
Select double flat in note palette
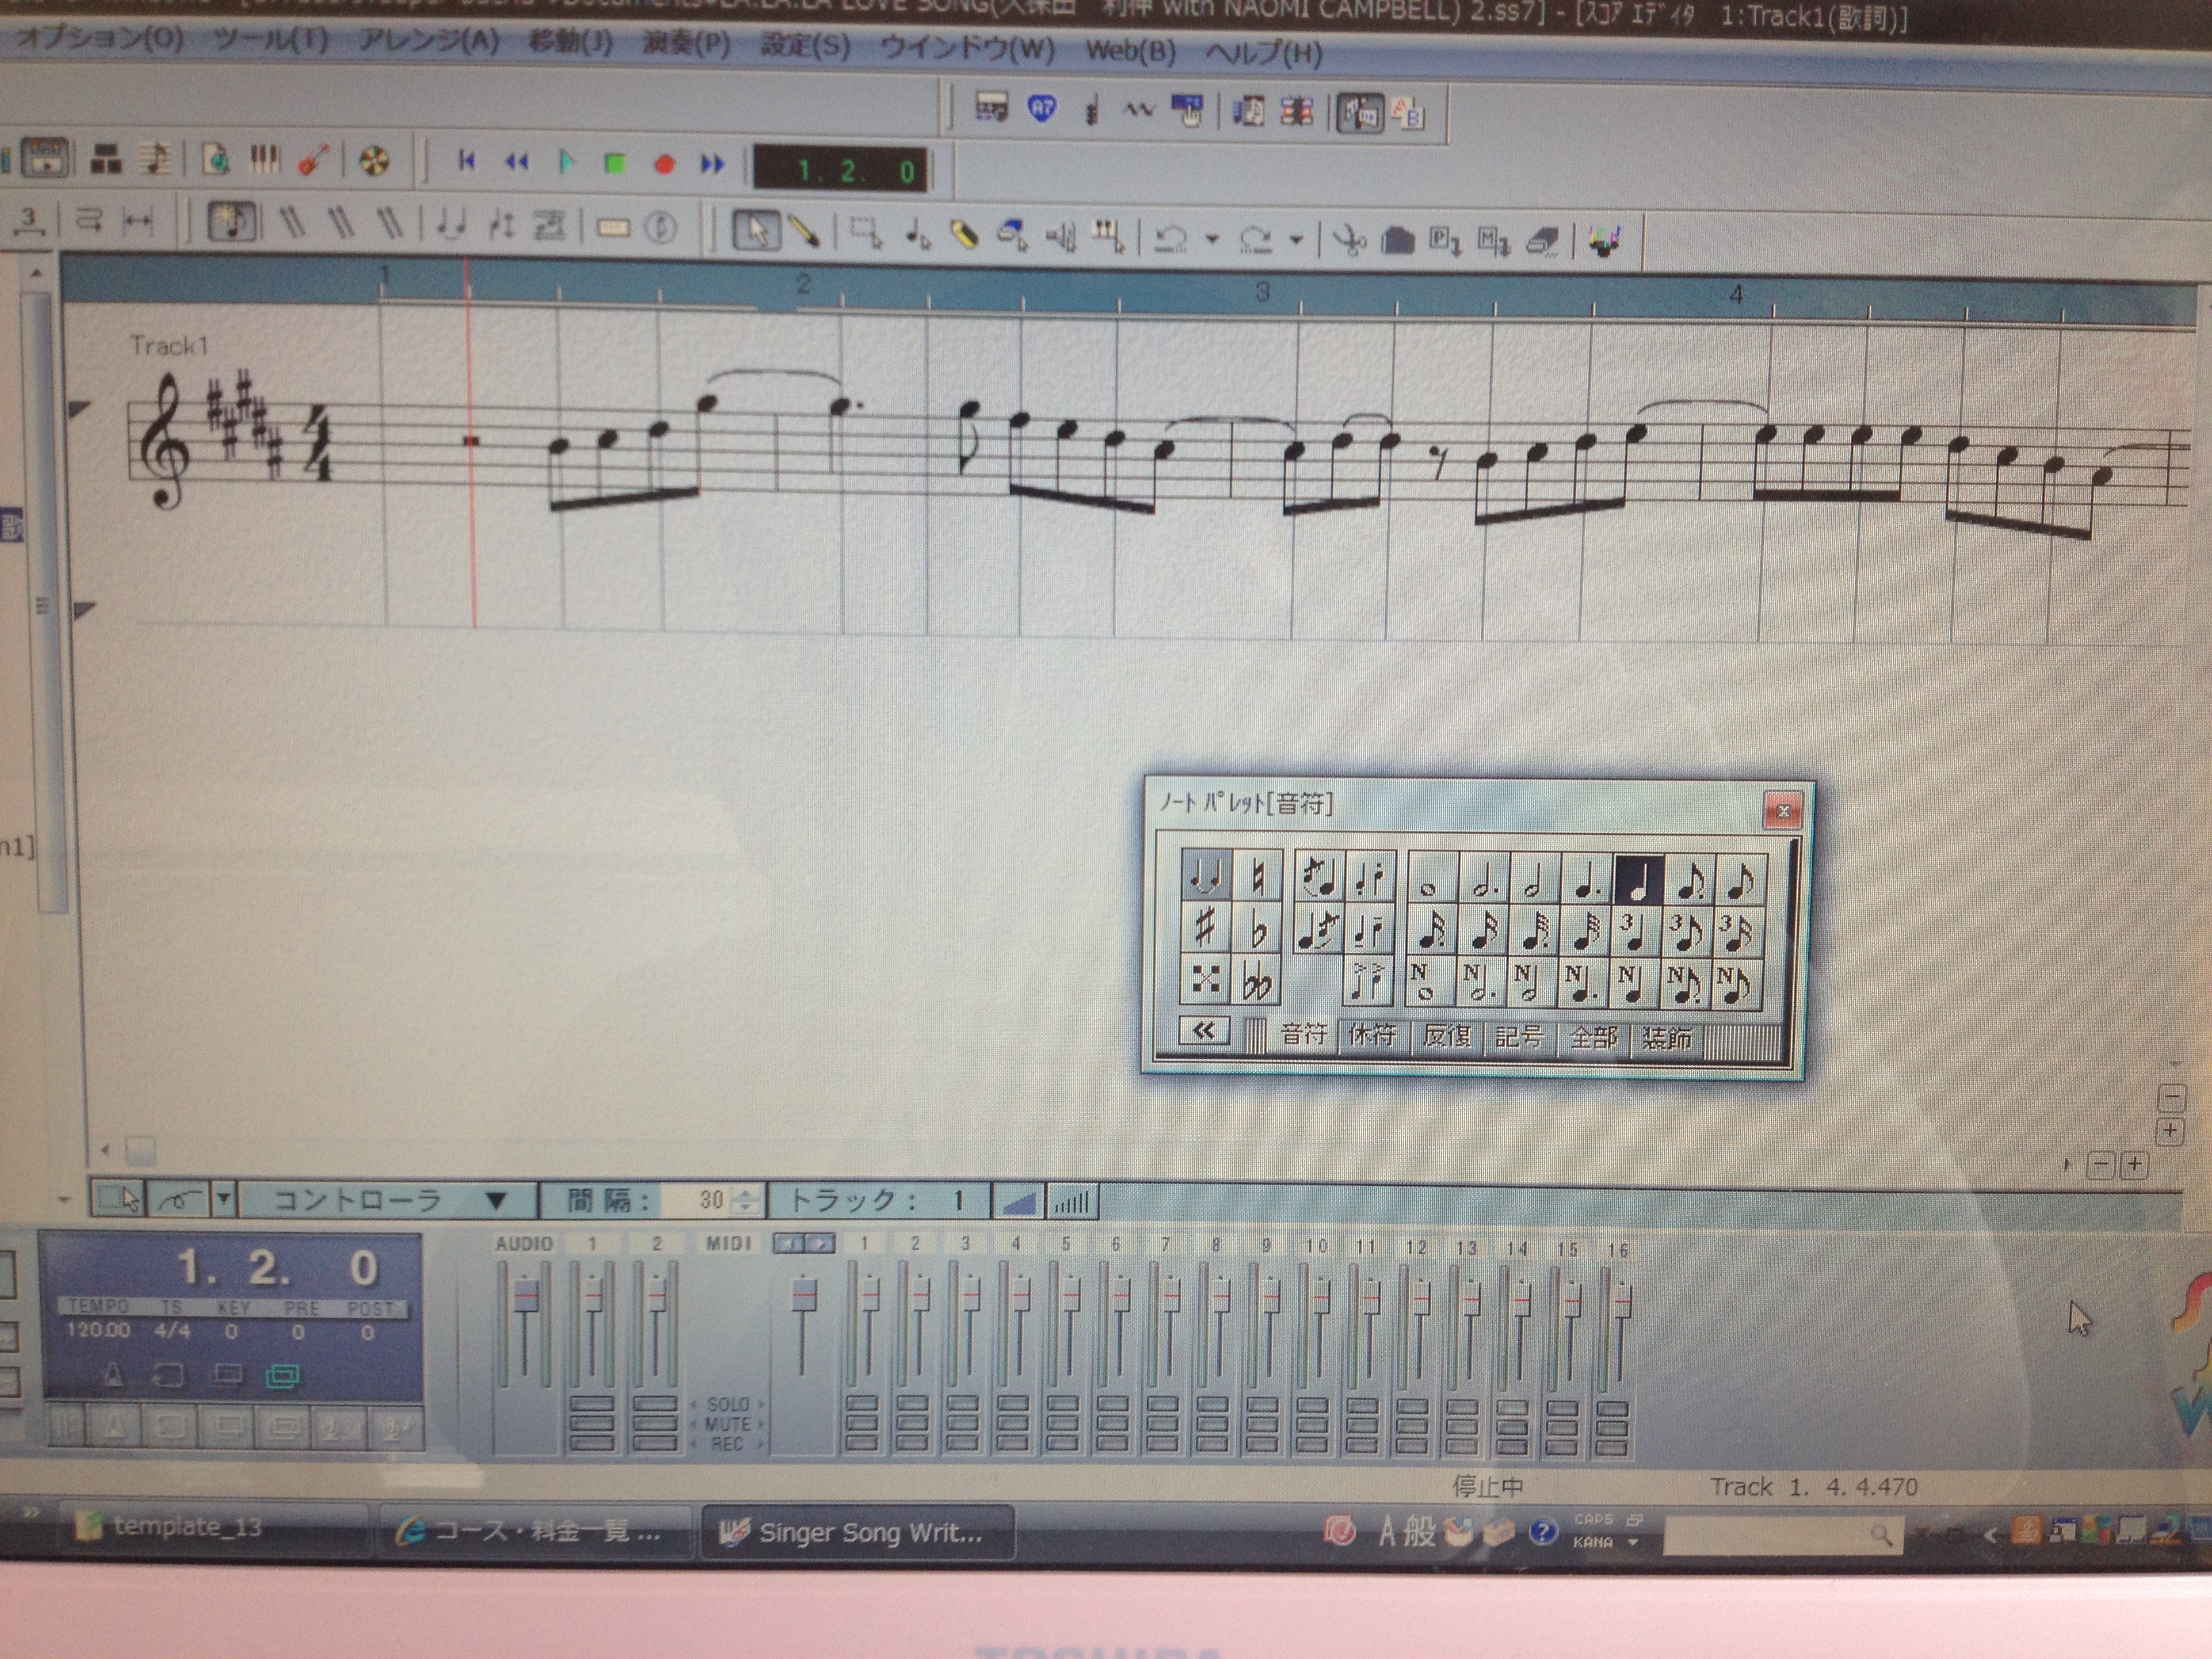(x=1257, y=981)
